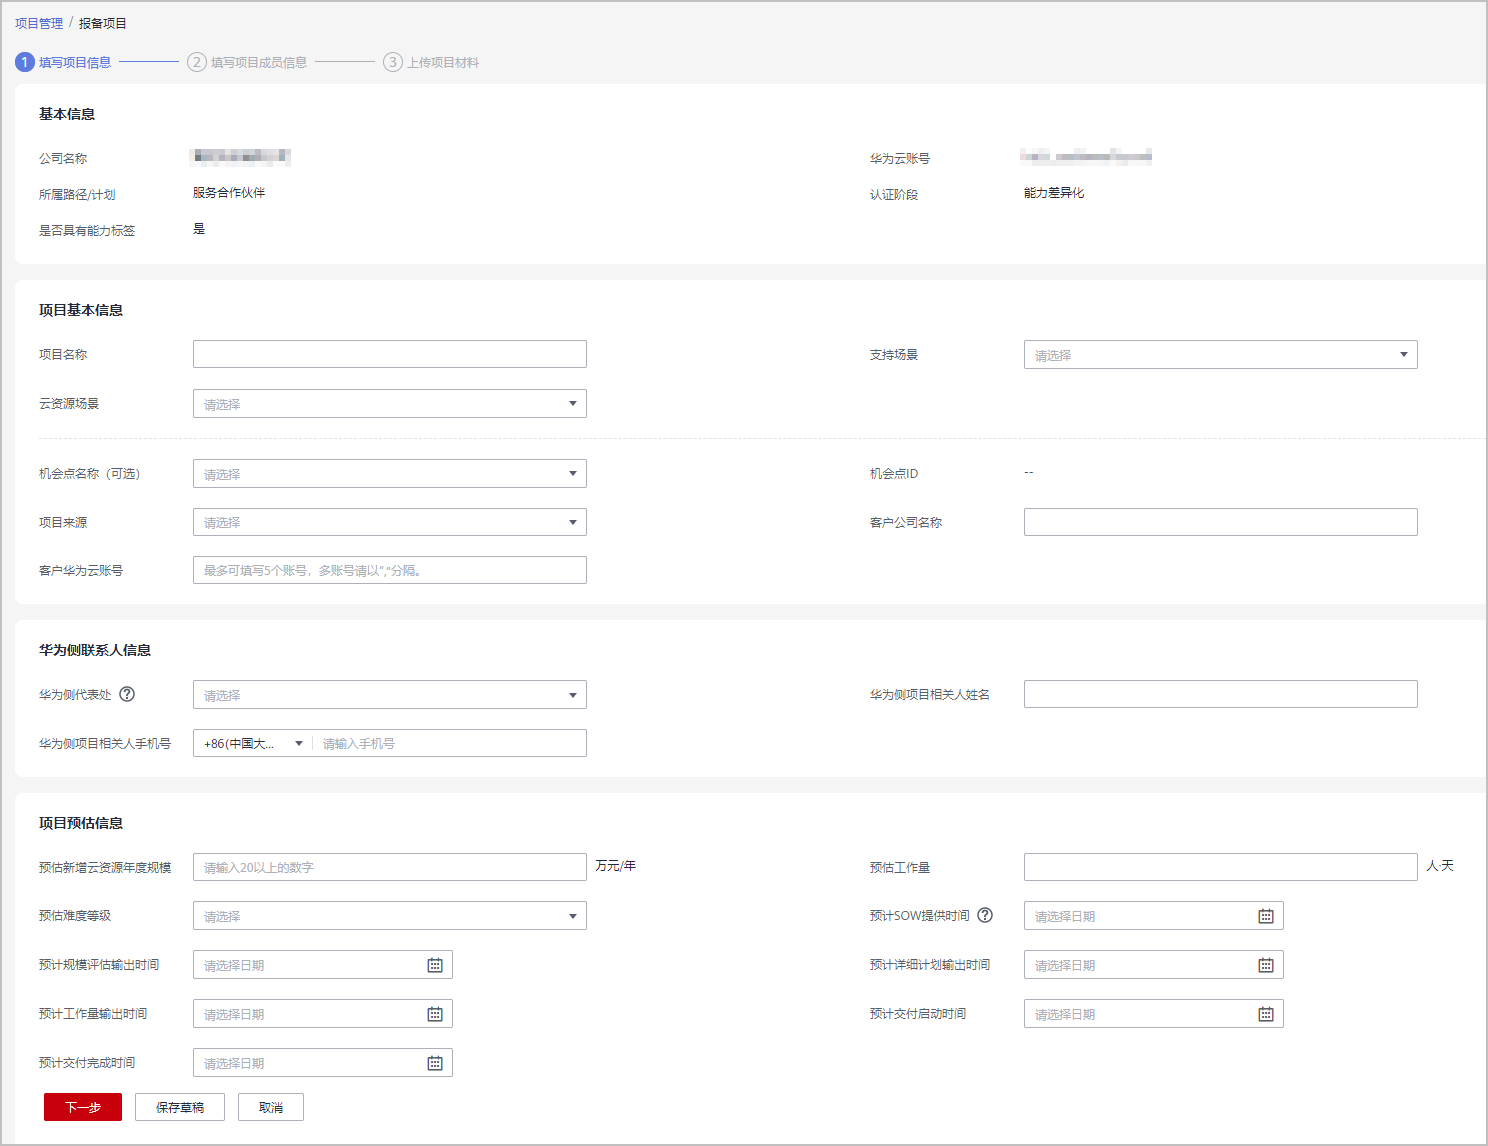
Task: Click help icon beside 预计SOW提供时间
Action: coord(985,915)
